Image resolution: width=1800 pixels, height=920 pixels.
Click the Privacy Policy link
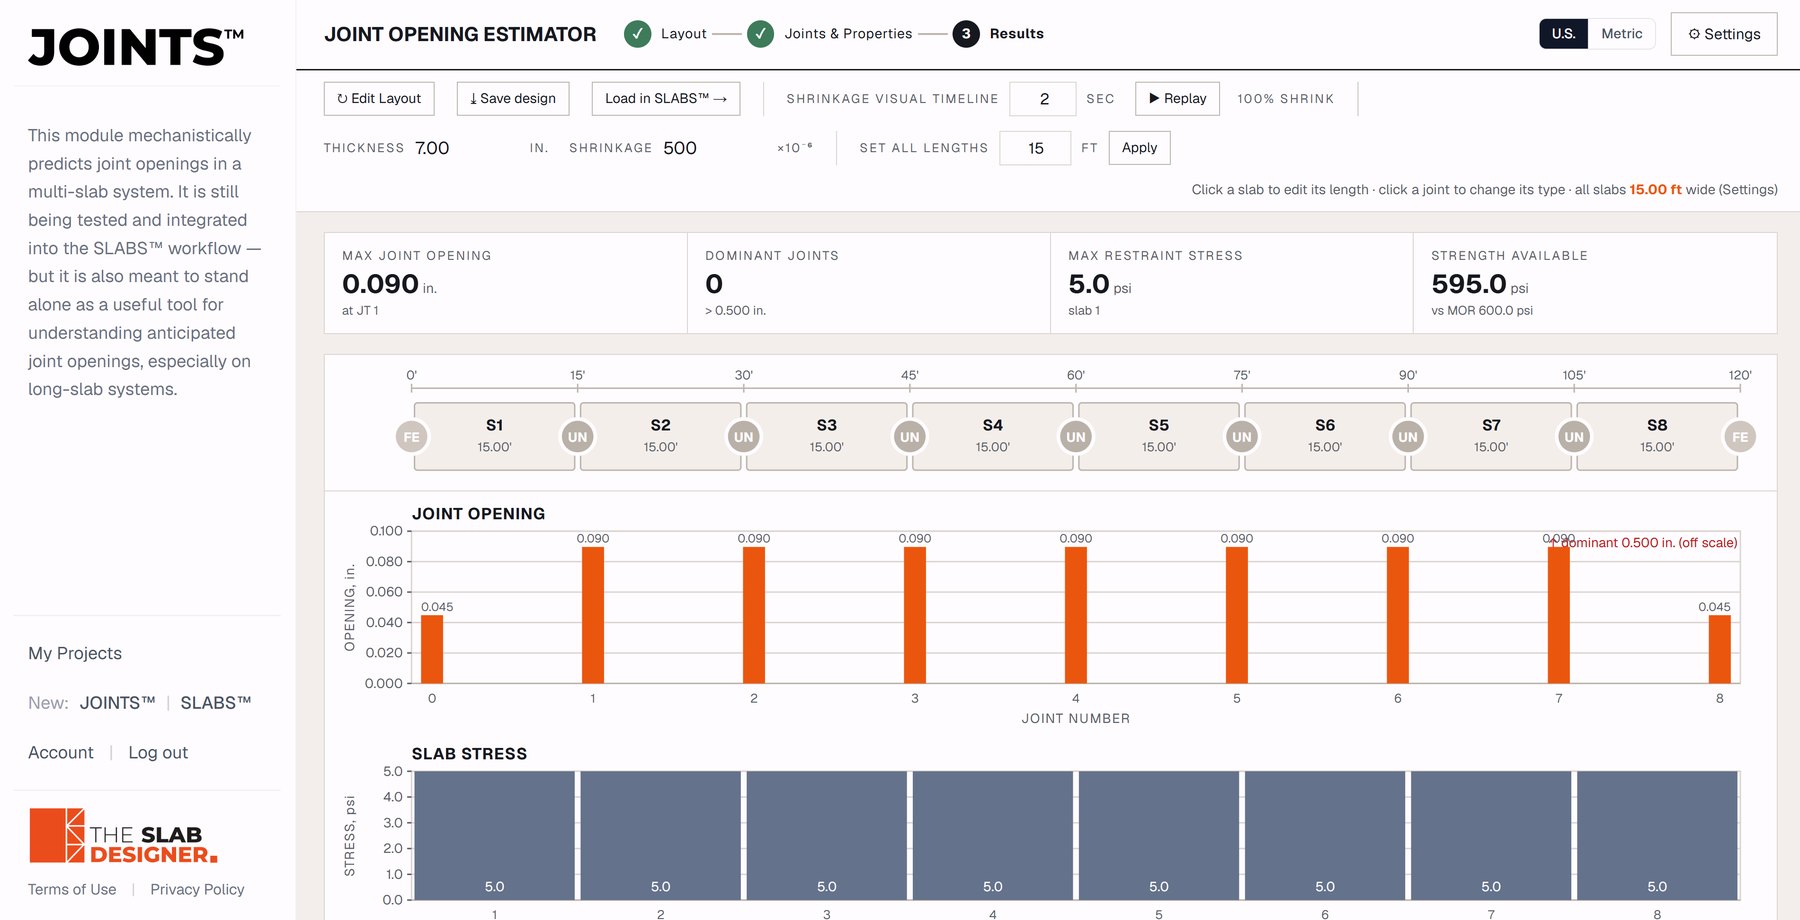197,889
